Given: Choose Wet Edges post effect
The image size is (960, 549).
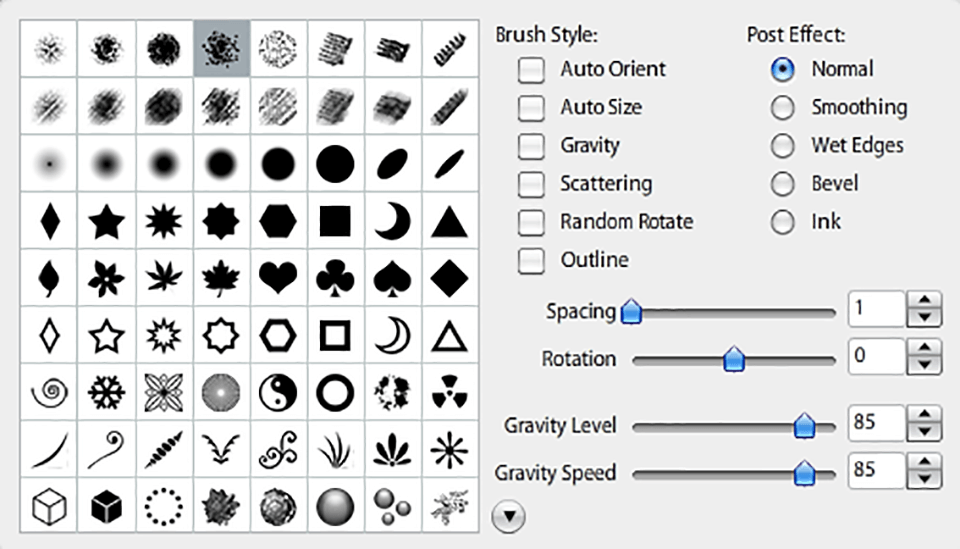Looking at the screenshot, I should click(782, 146).
